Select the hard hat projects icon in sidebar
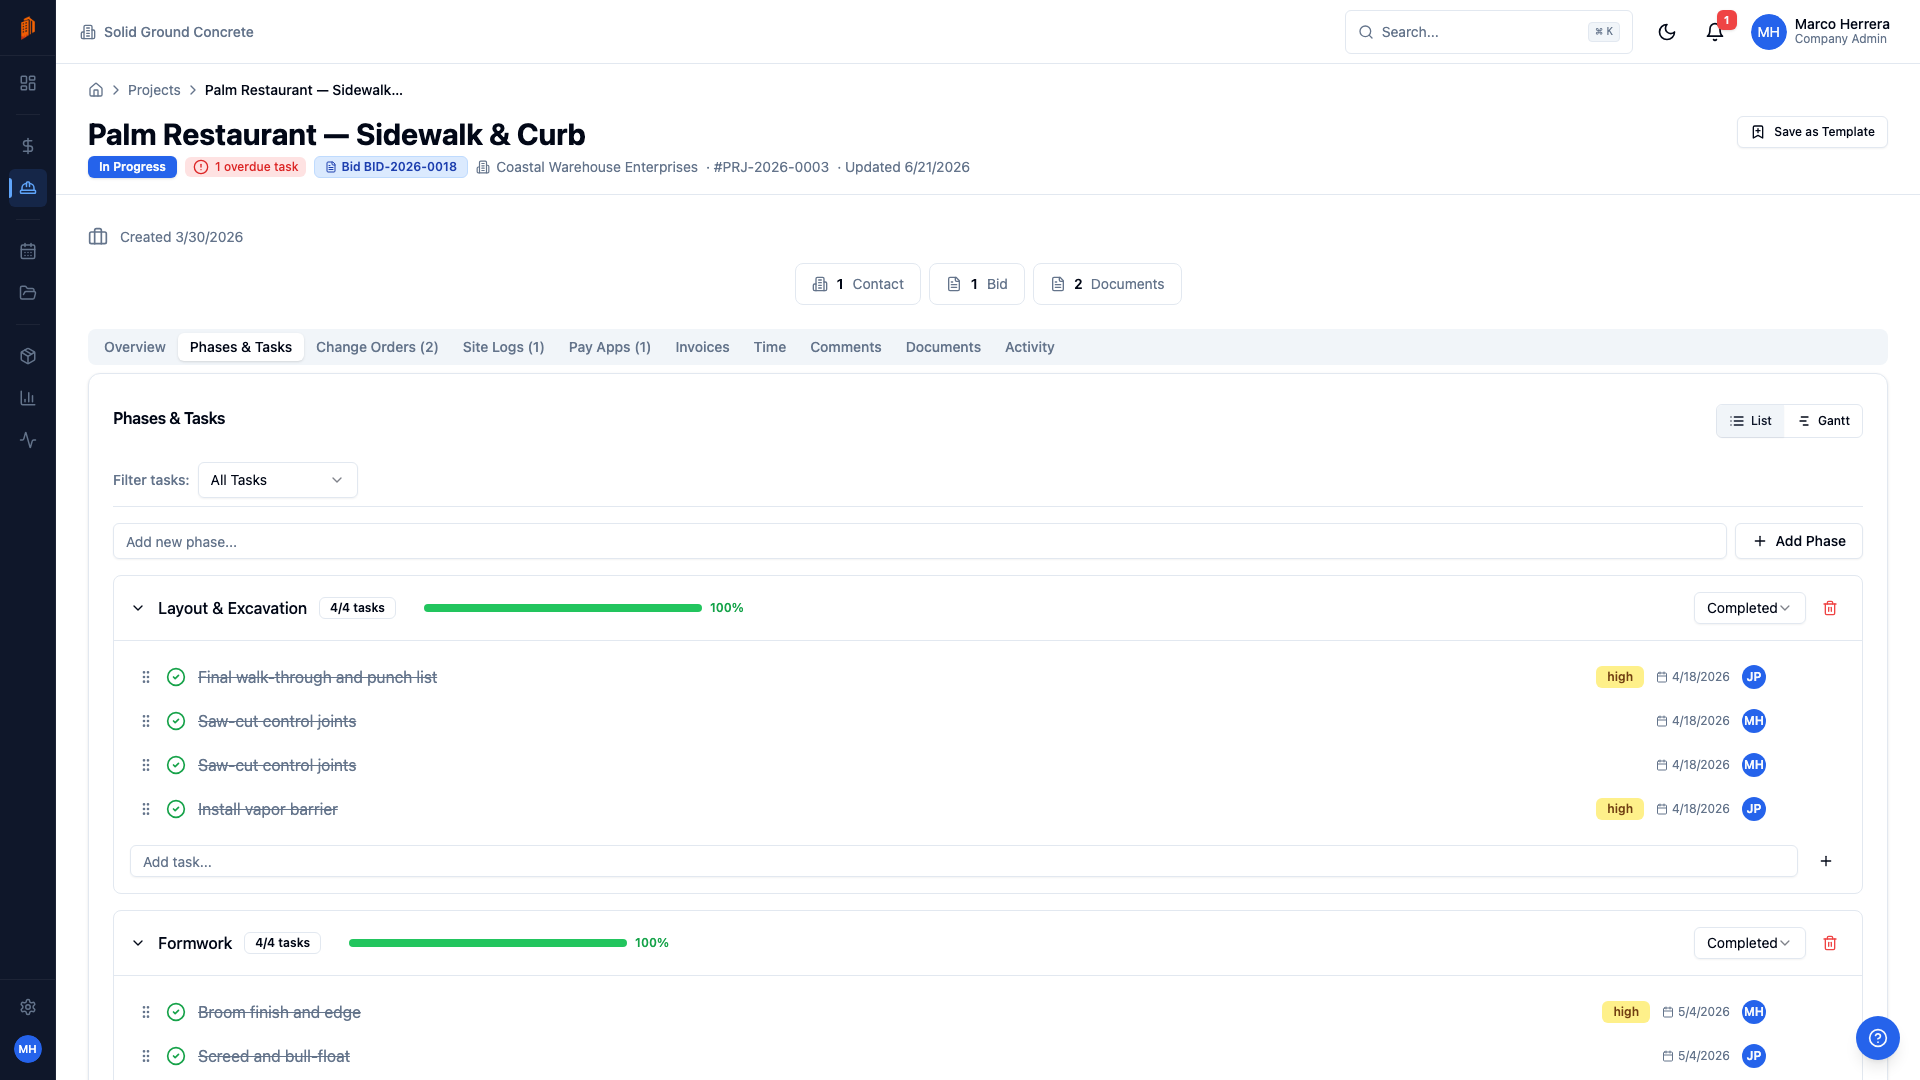The width and height of the screenshot is (1920, 1080). [28, 188]
